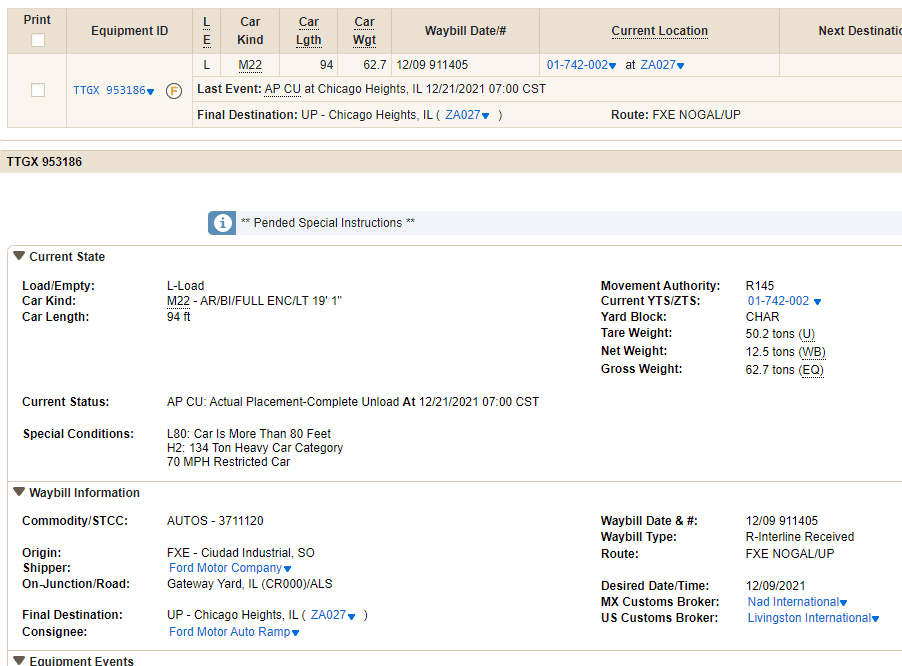The image size is (902, 666).
Task: Open ZA027 dropdown in Current Location cell
Action: pyautogui.click(x=663, y=65)
